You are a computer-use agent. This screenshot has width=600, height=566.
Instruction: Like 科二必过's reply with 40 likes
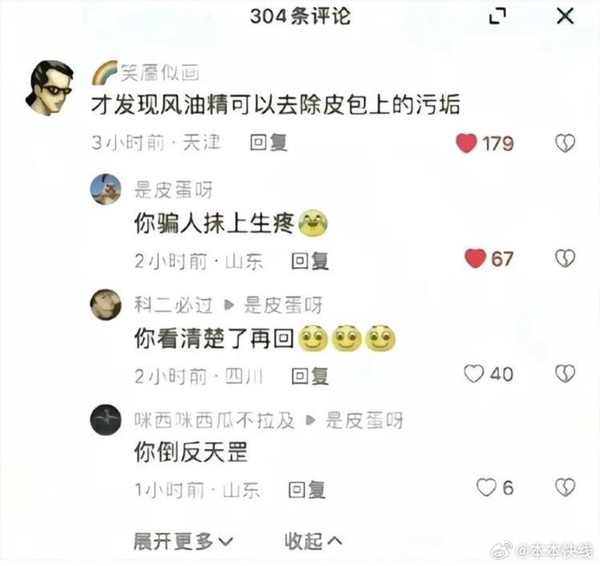[x=474, y=374]
